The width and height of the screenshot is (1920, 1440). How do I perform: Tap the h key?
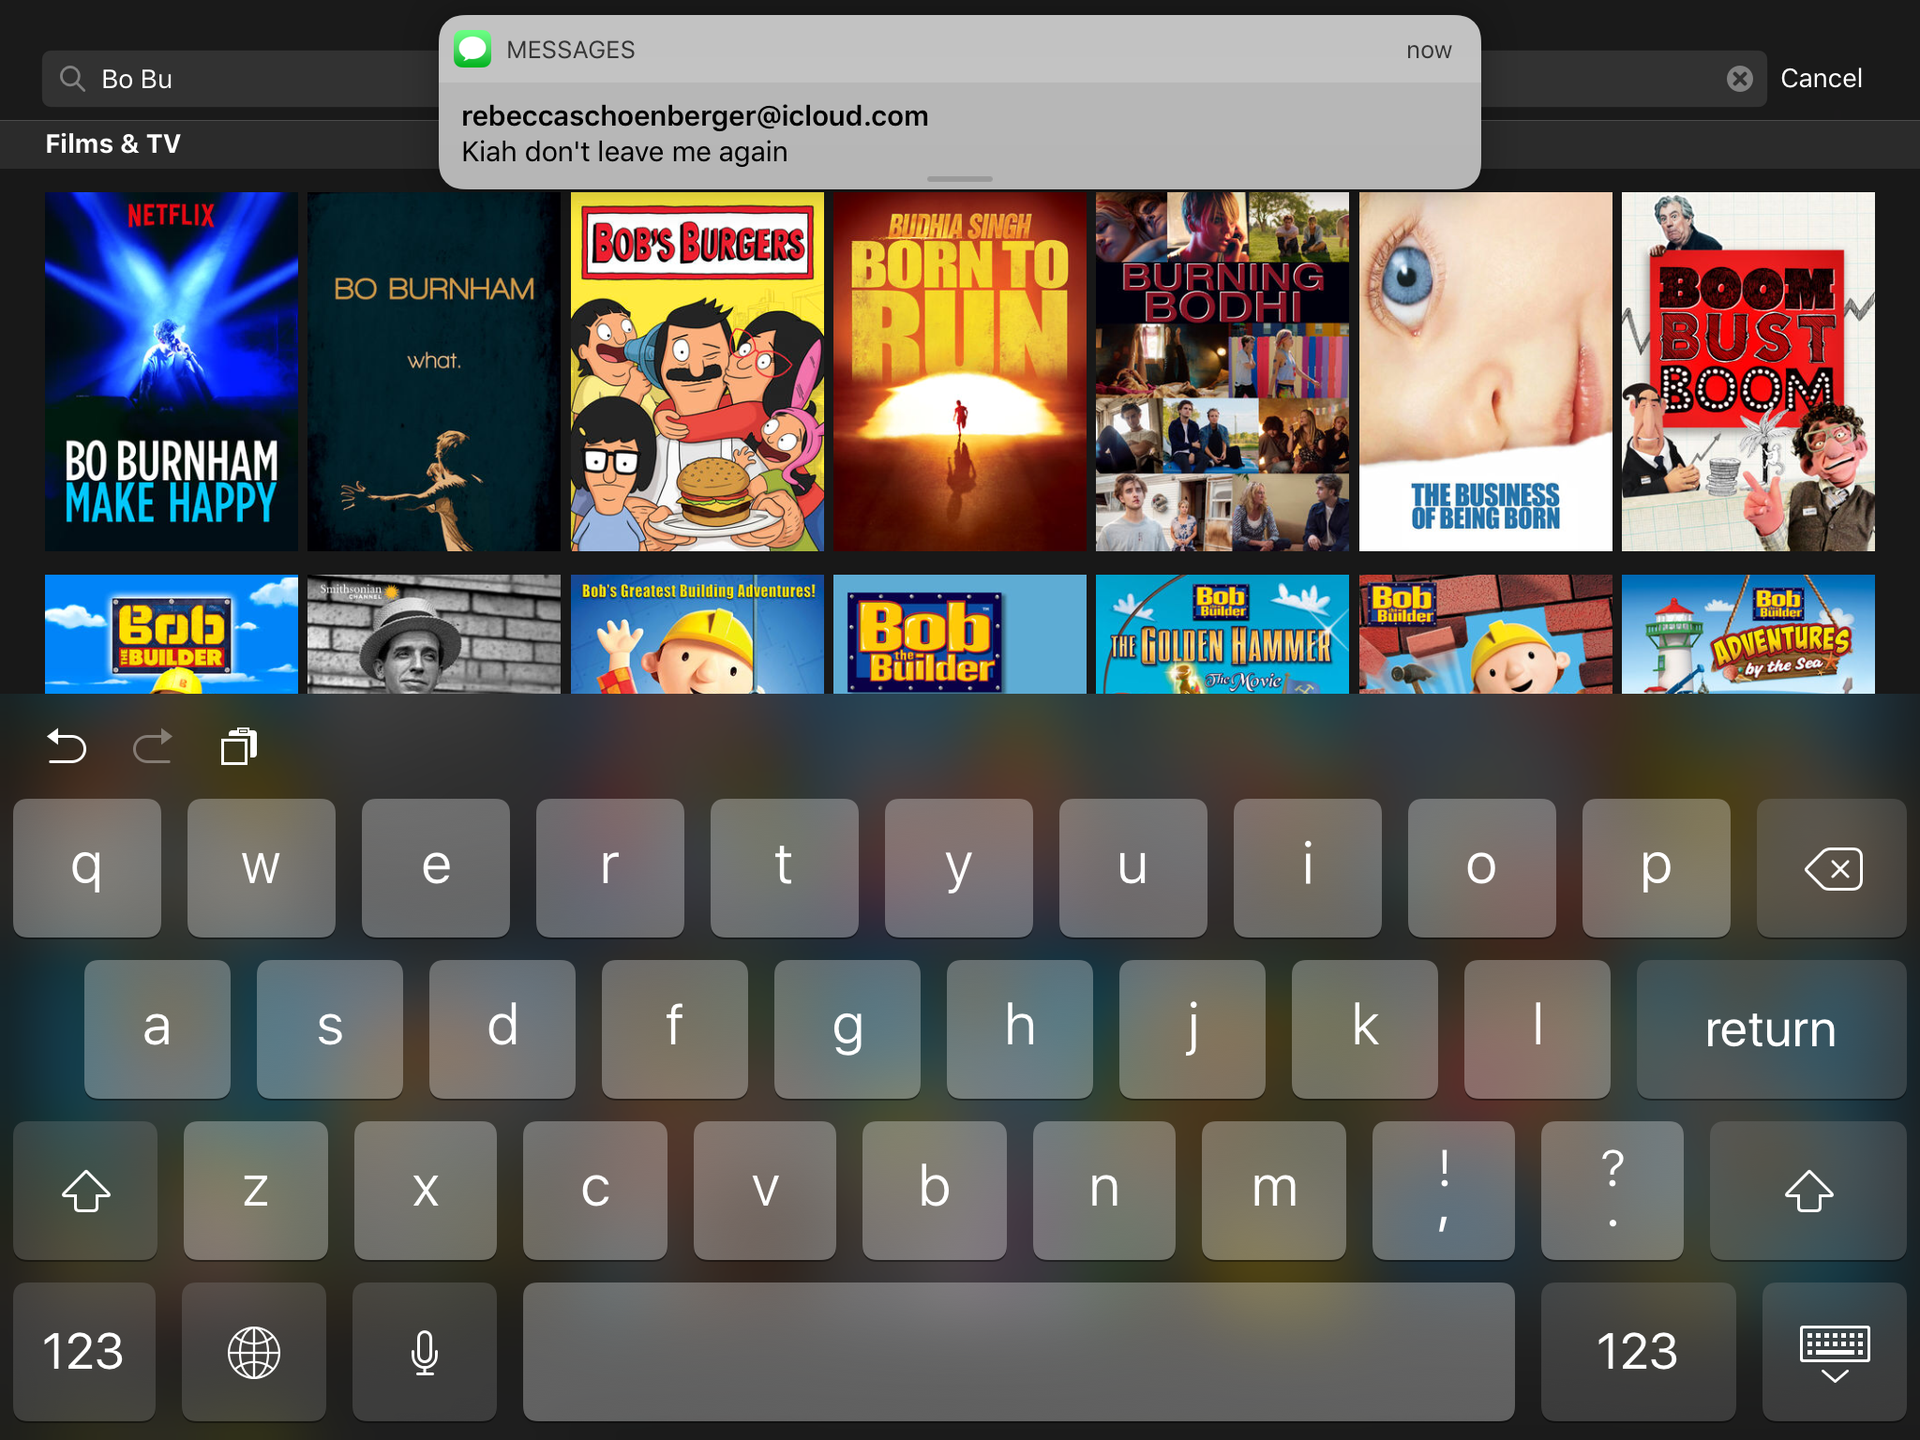click(1020, 1029)
